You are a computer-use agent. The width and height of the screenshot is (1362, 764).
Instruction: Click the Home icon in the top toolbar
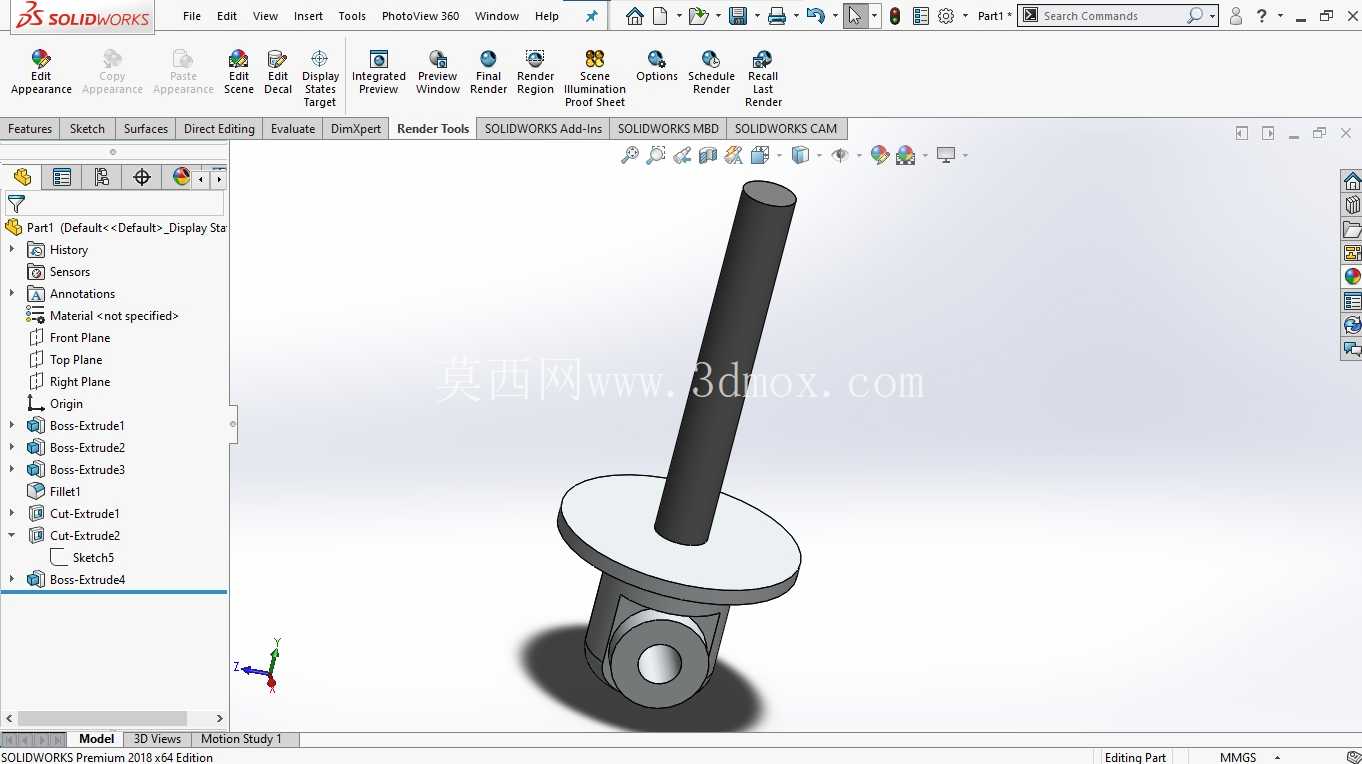(635, 16)
